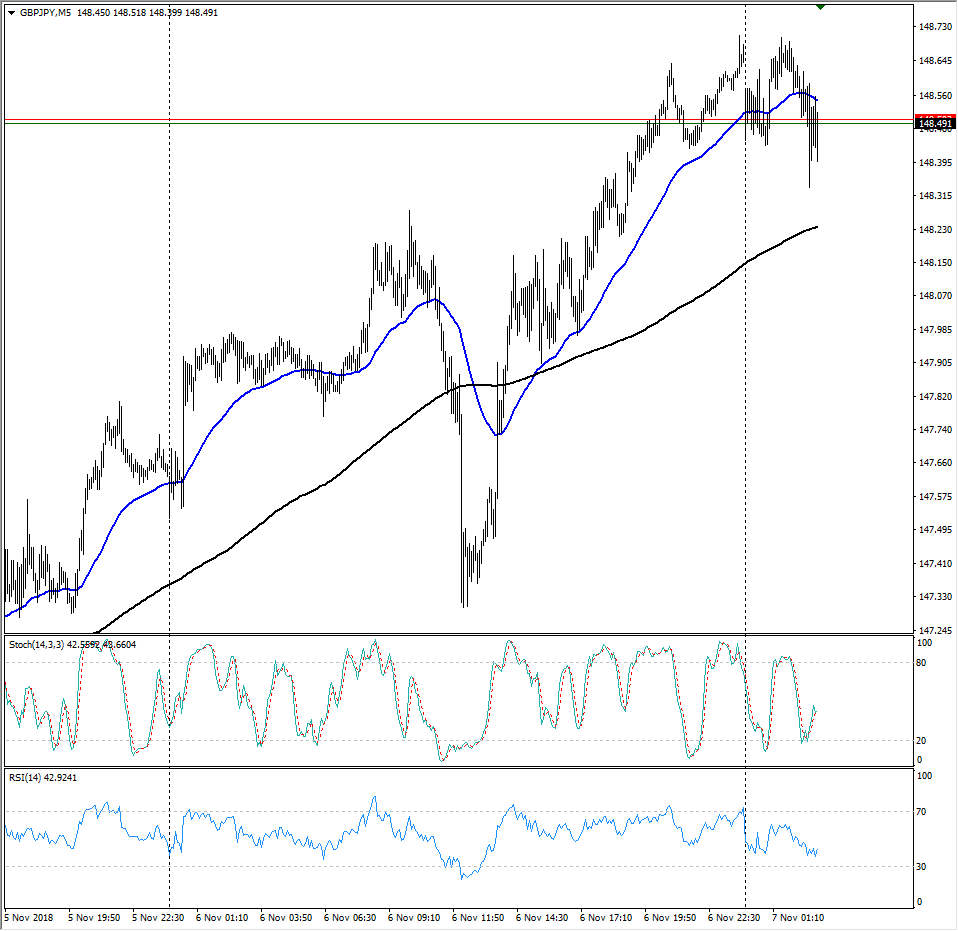Click the current price tag 148.491
This screenshot has height=931, width=958.
pyautogui.click(x=936, y=123)
